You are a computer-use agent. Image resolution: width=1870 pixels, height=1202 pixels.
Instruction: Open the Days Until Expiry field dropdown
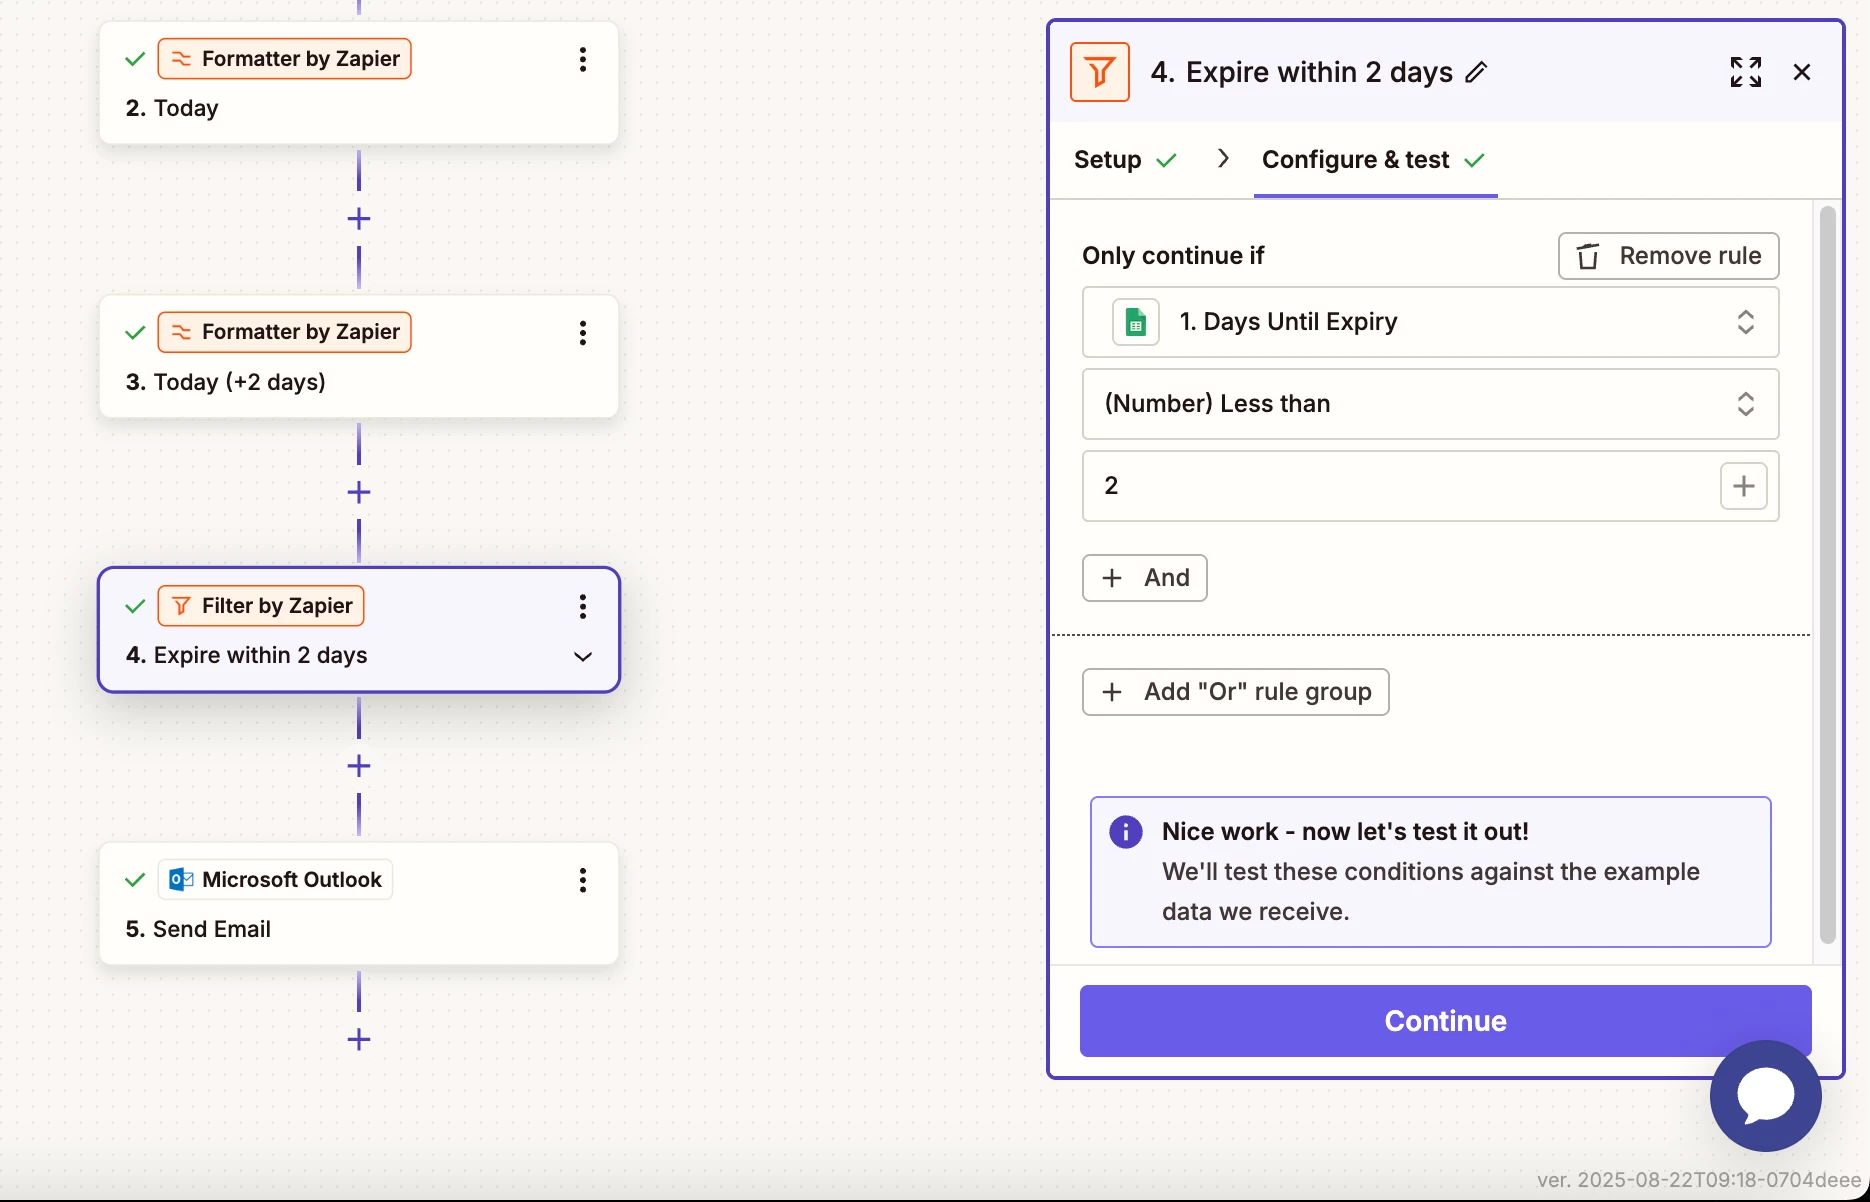click(x=1430, y=322)
